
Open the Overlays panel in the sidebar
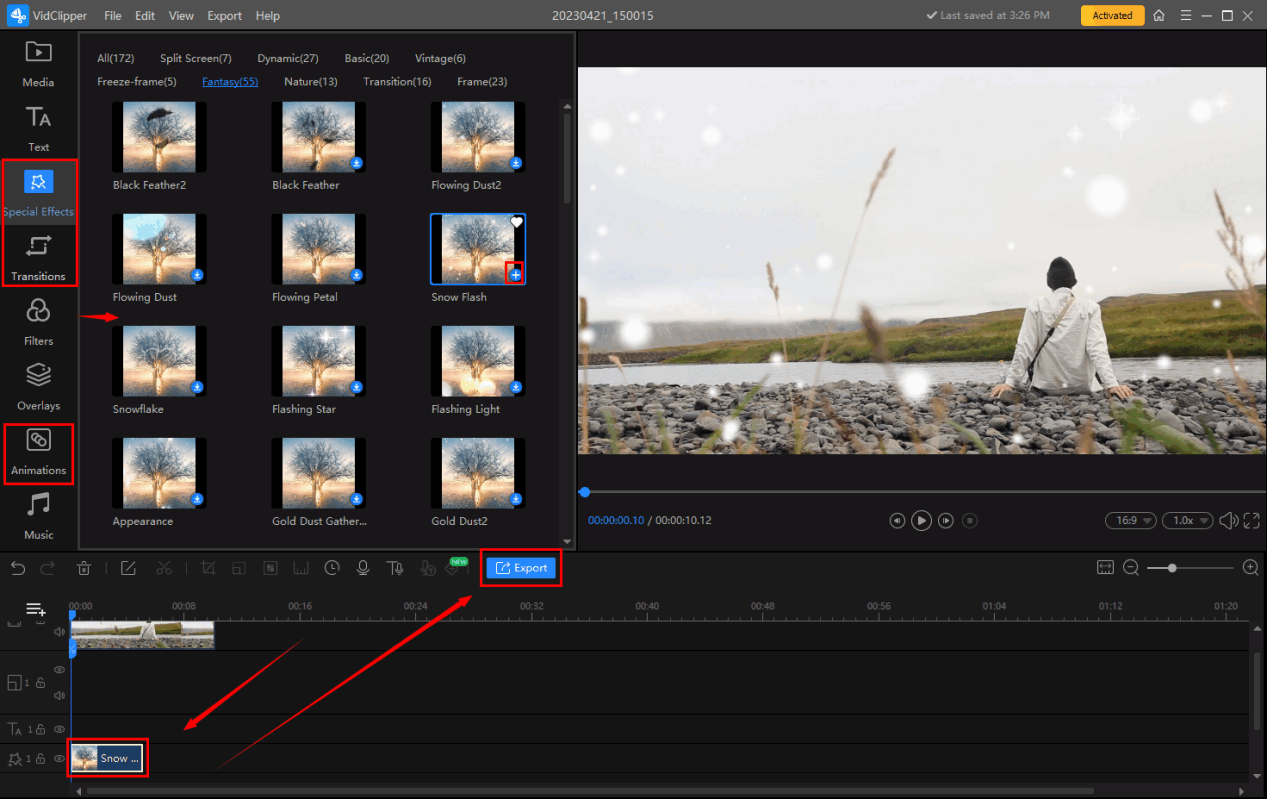tap(38, 386)
